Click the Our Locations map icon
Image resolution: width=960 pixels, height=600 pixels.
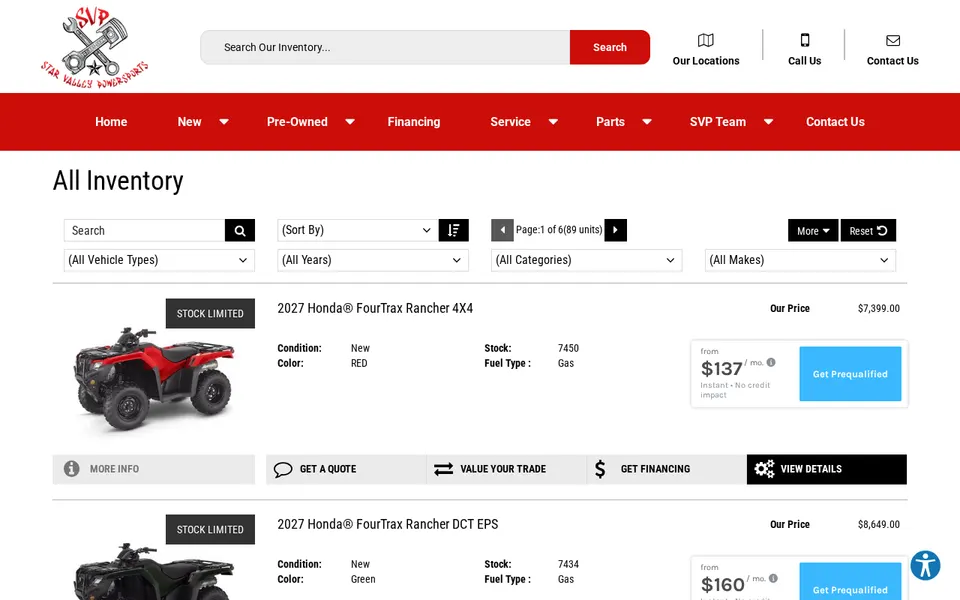click(x=705, y=40)
